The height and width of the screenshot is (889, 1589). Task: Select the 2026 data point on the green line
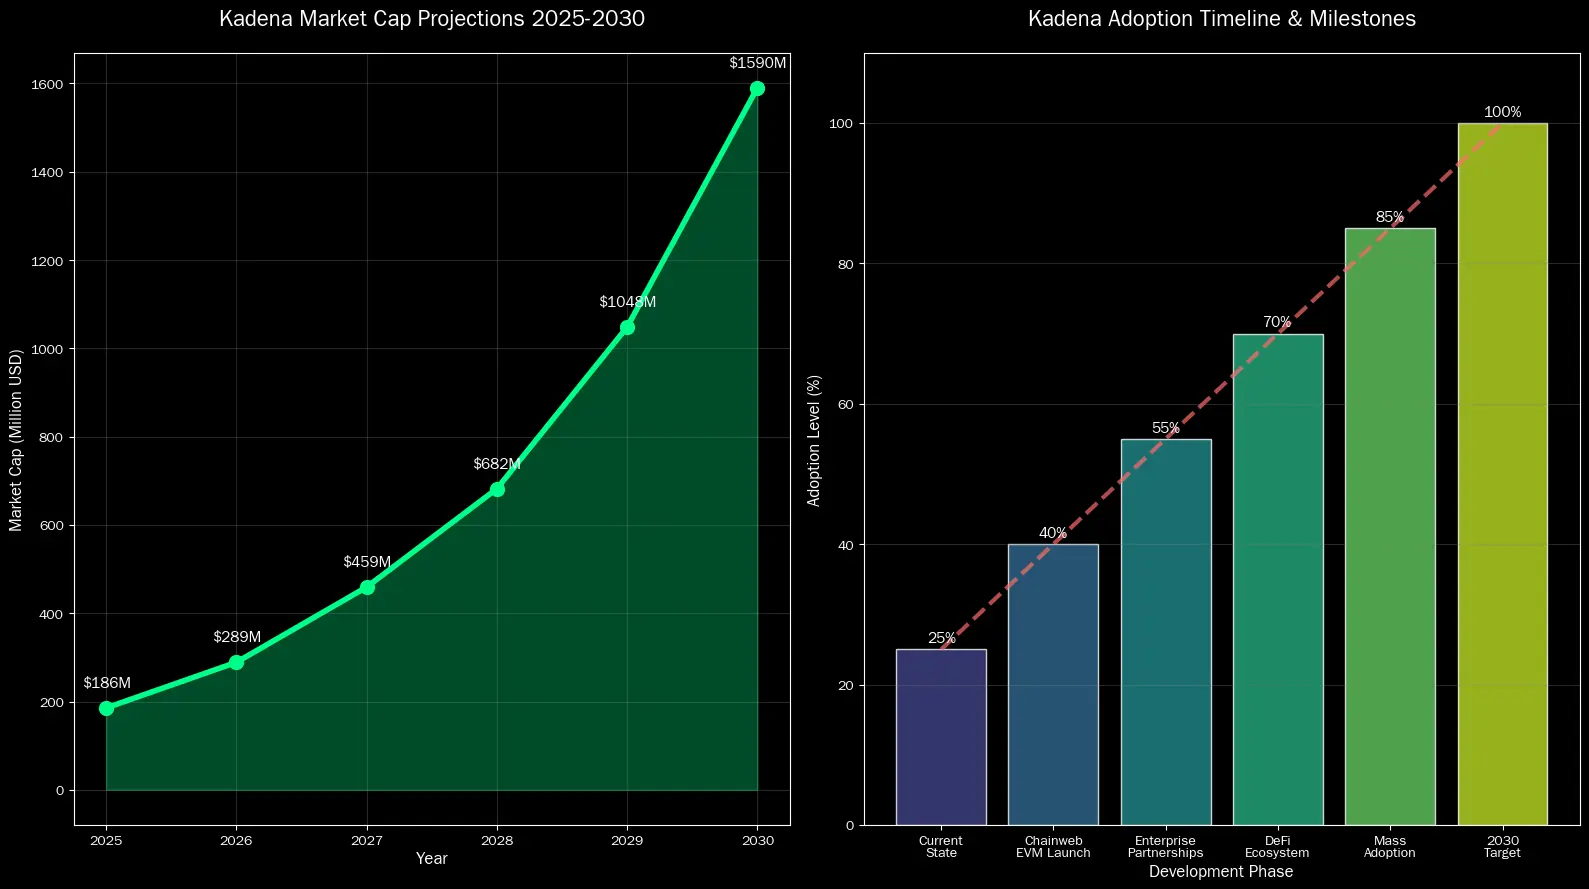pos(236,662)
